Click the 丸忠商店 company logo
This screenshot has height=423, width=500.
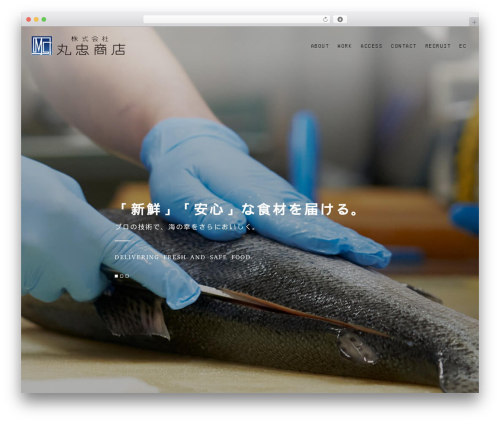[x=78, y=45]
